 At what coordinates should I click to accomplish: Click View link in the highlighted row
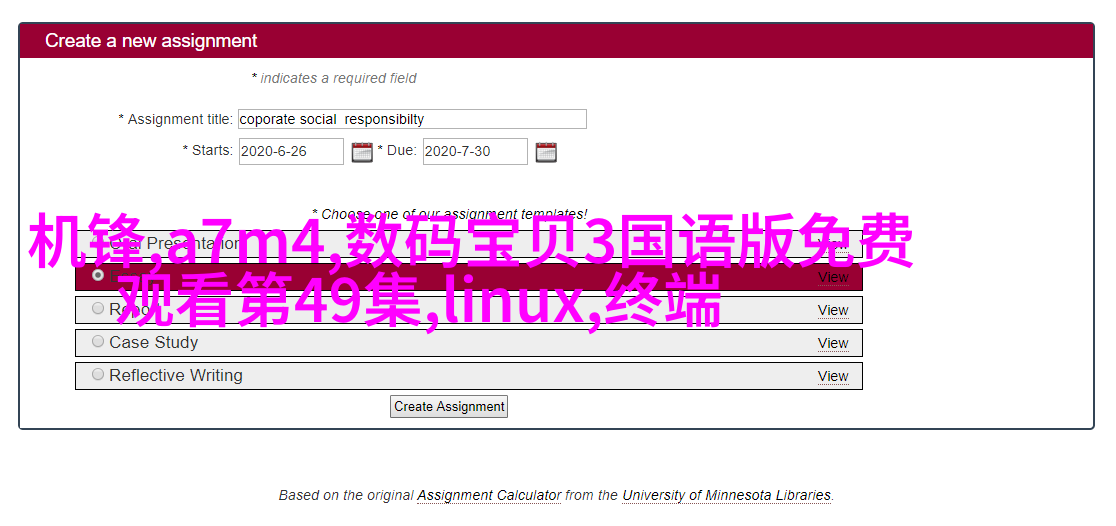(832, 277)
